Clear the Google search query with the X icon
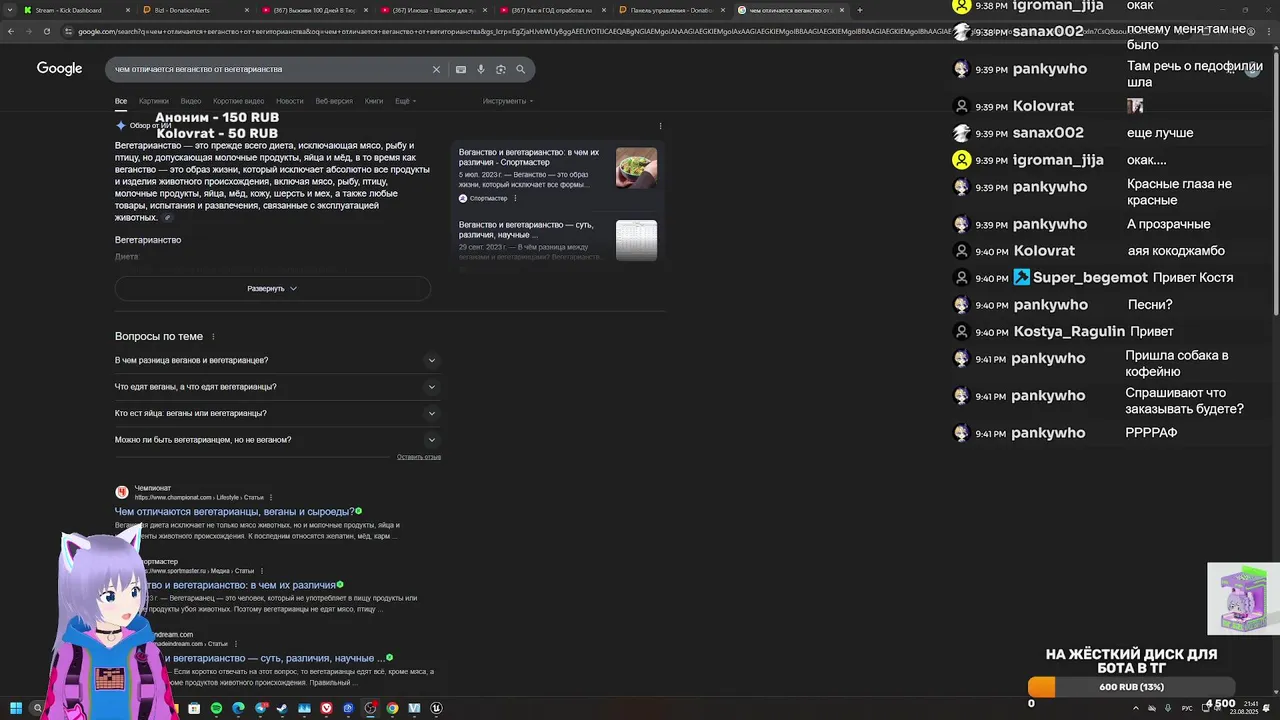This screenshot has height=720, width=1280. click(436, 69)
